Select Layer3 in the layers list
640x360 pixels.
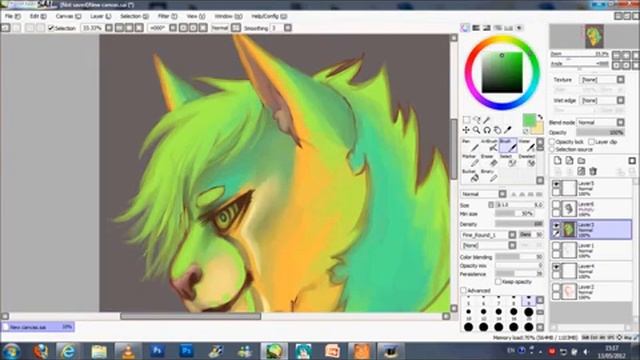[591, 229]
